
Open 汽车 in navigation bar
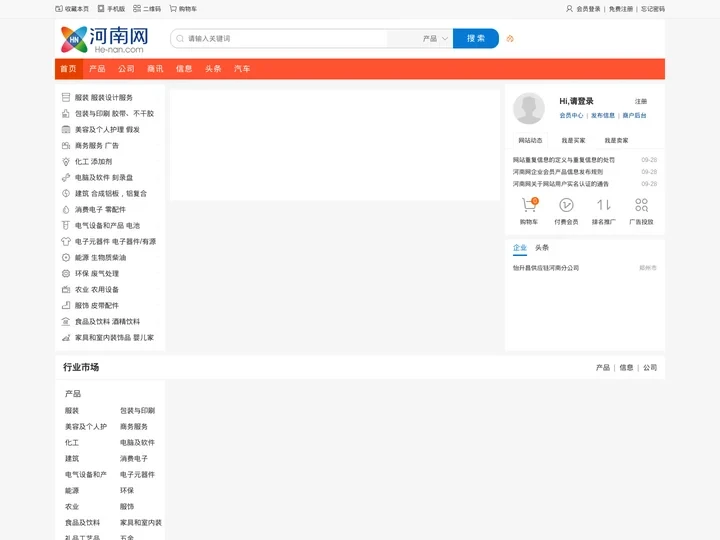click(242, 69)
